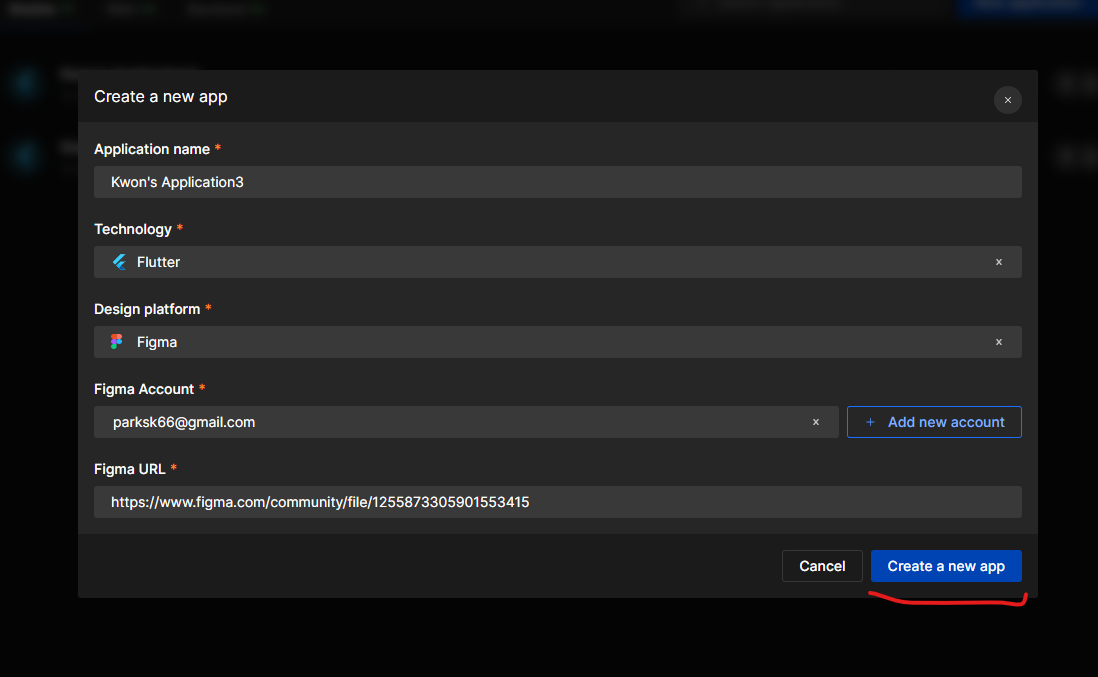Click the Create a new app button

[946, 566]
